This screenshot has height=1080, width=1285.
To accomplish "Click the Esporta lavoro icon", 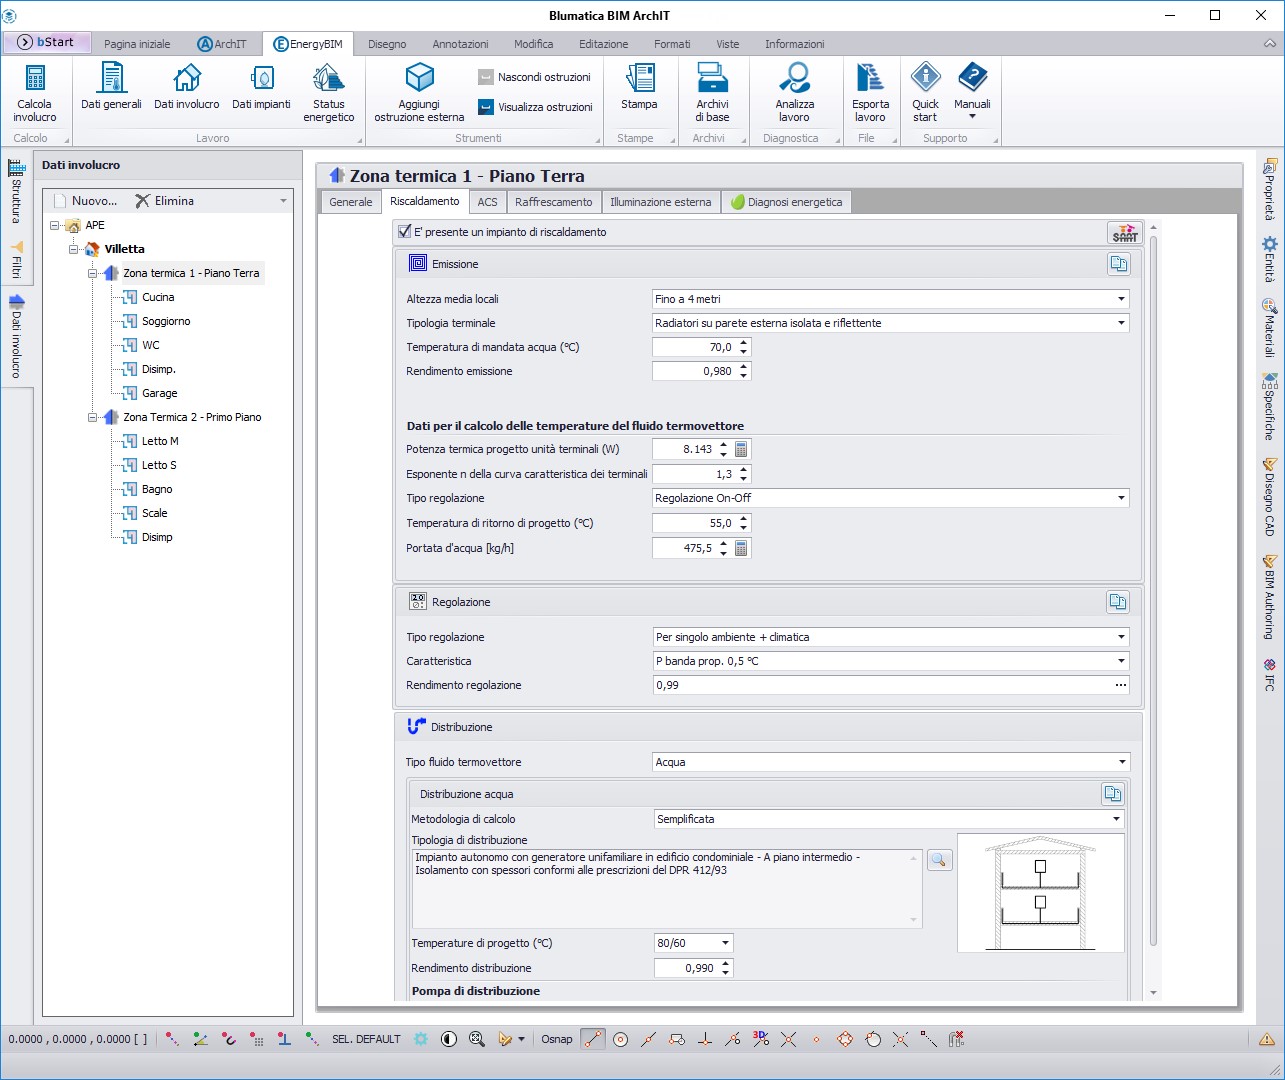I will tap(870, 80).
